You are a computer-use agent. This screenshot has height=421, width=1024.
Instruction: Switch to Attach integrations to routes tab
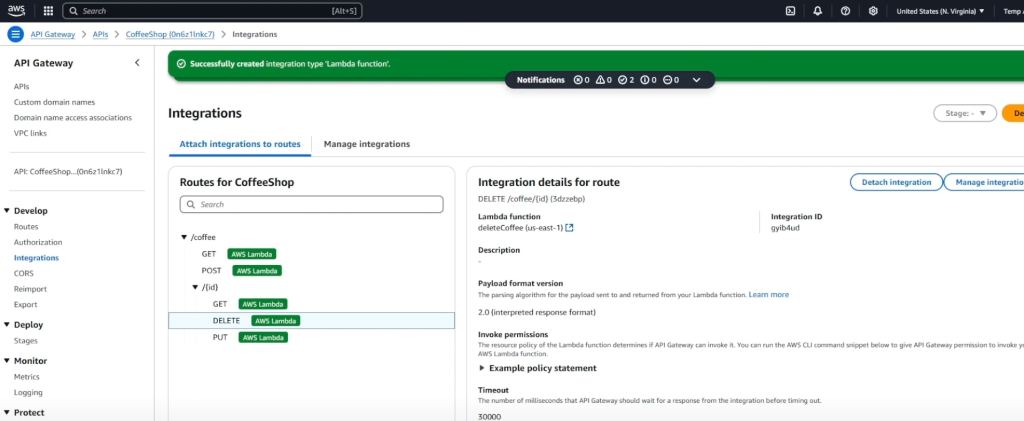(x=240, y=144)
